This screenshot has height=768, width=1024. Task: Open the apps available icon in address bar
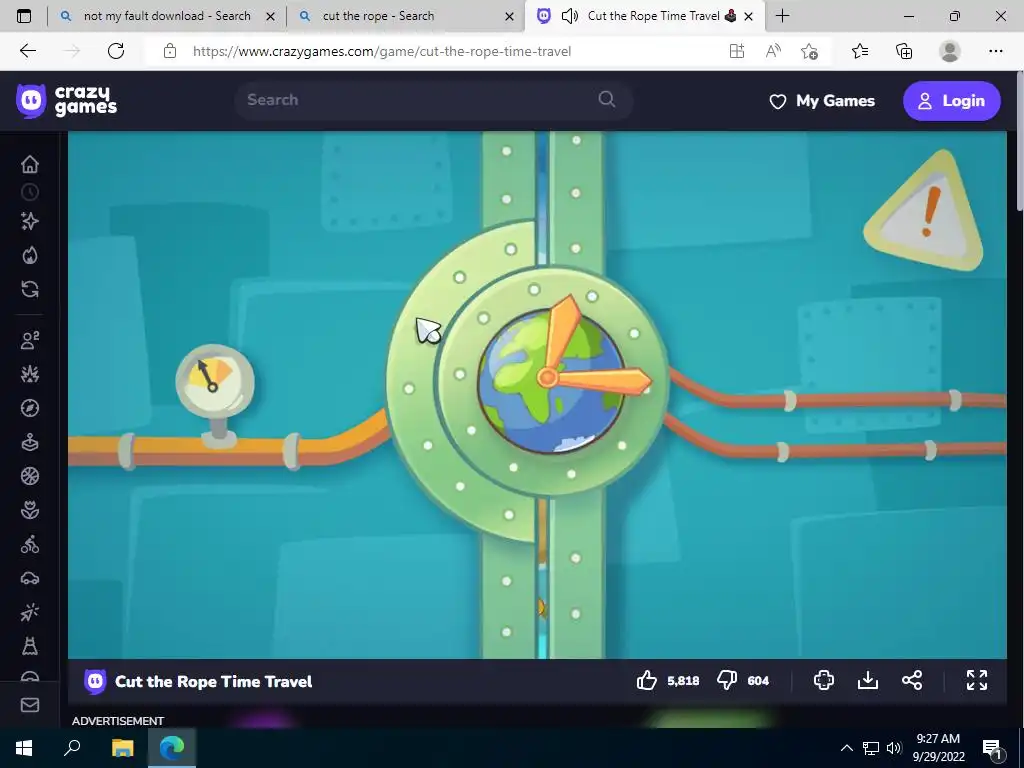click(x=737, y=51)
